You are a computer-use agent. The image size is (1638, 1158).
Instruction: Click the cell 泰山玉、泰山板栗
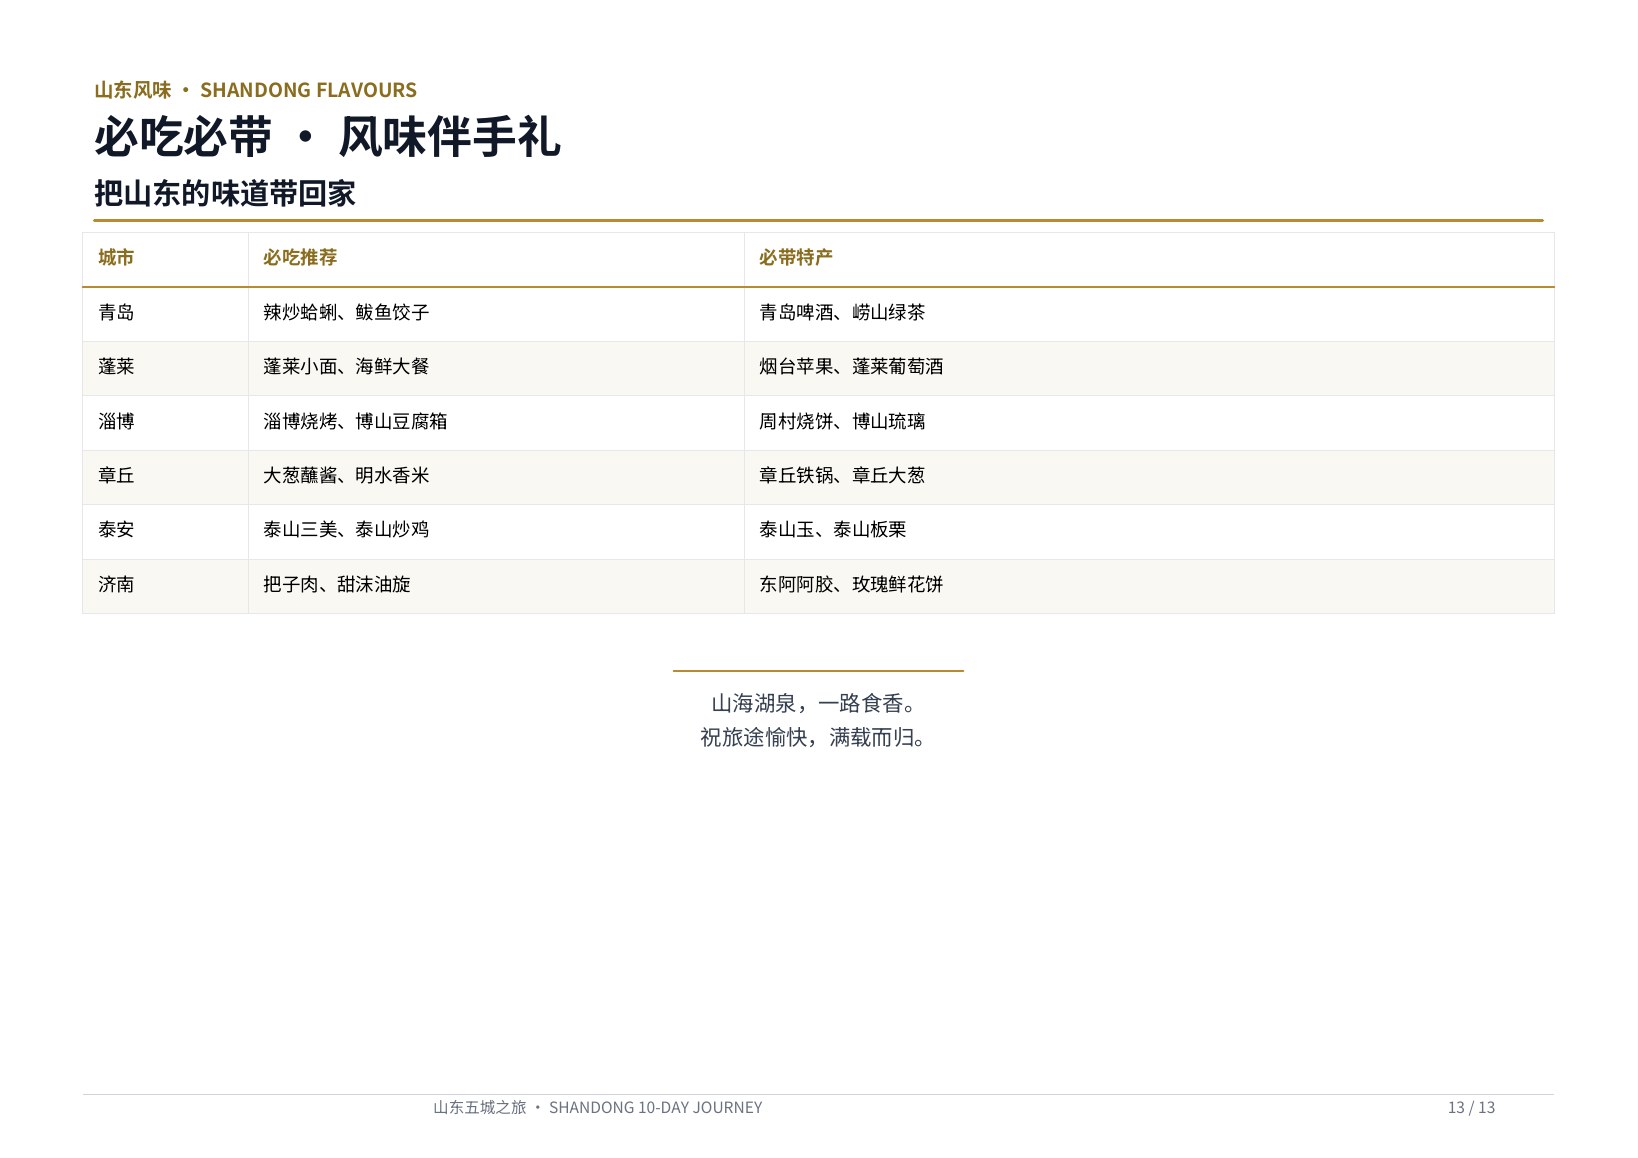(1149, 530)
